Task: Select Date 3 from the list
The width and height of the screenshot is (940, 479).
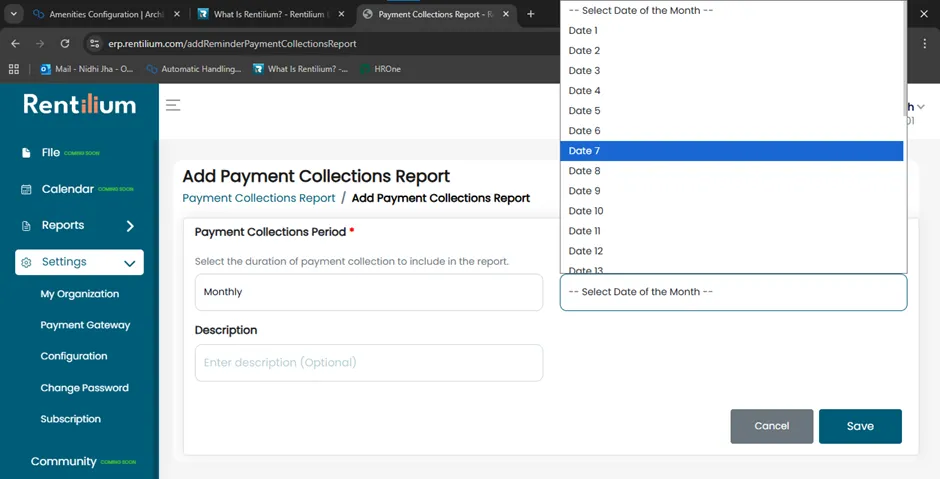Action: click(731, 71)
